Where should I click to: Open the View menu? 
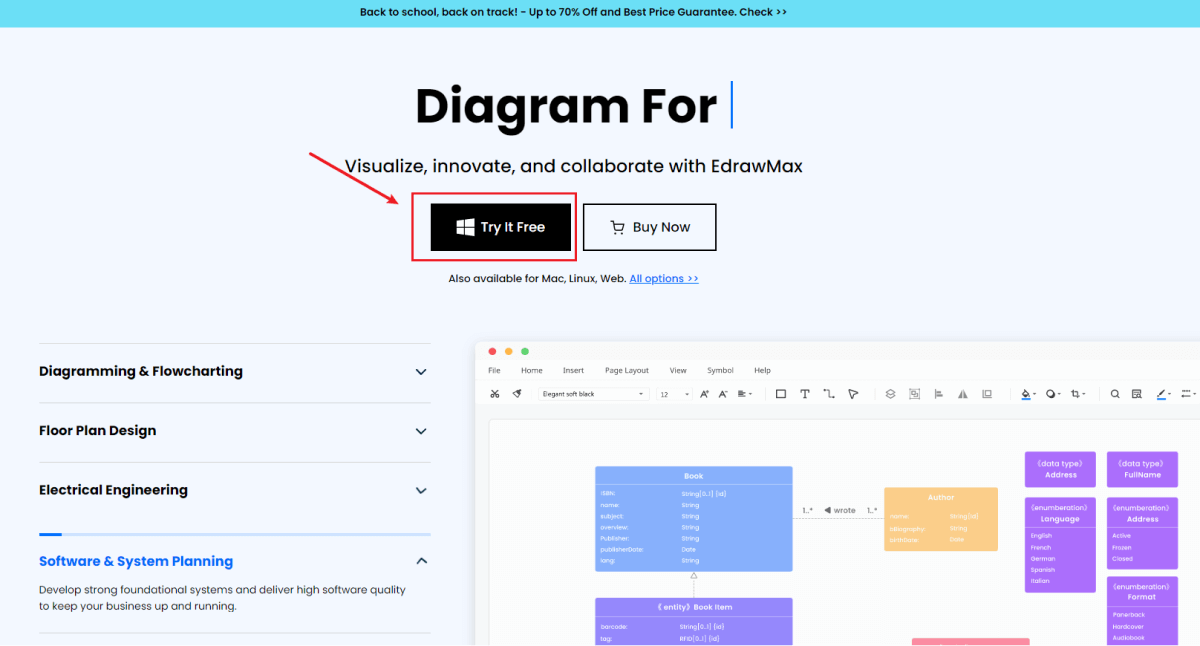678,370
